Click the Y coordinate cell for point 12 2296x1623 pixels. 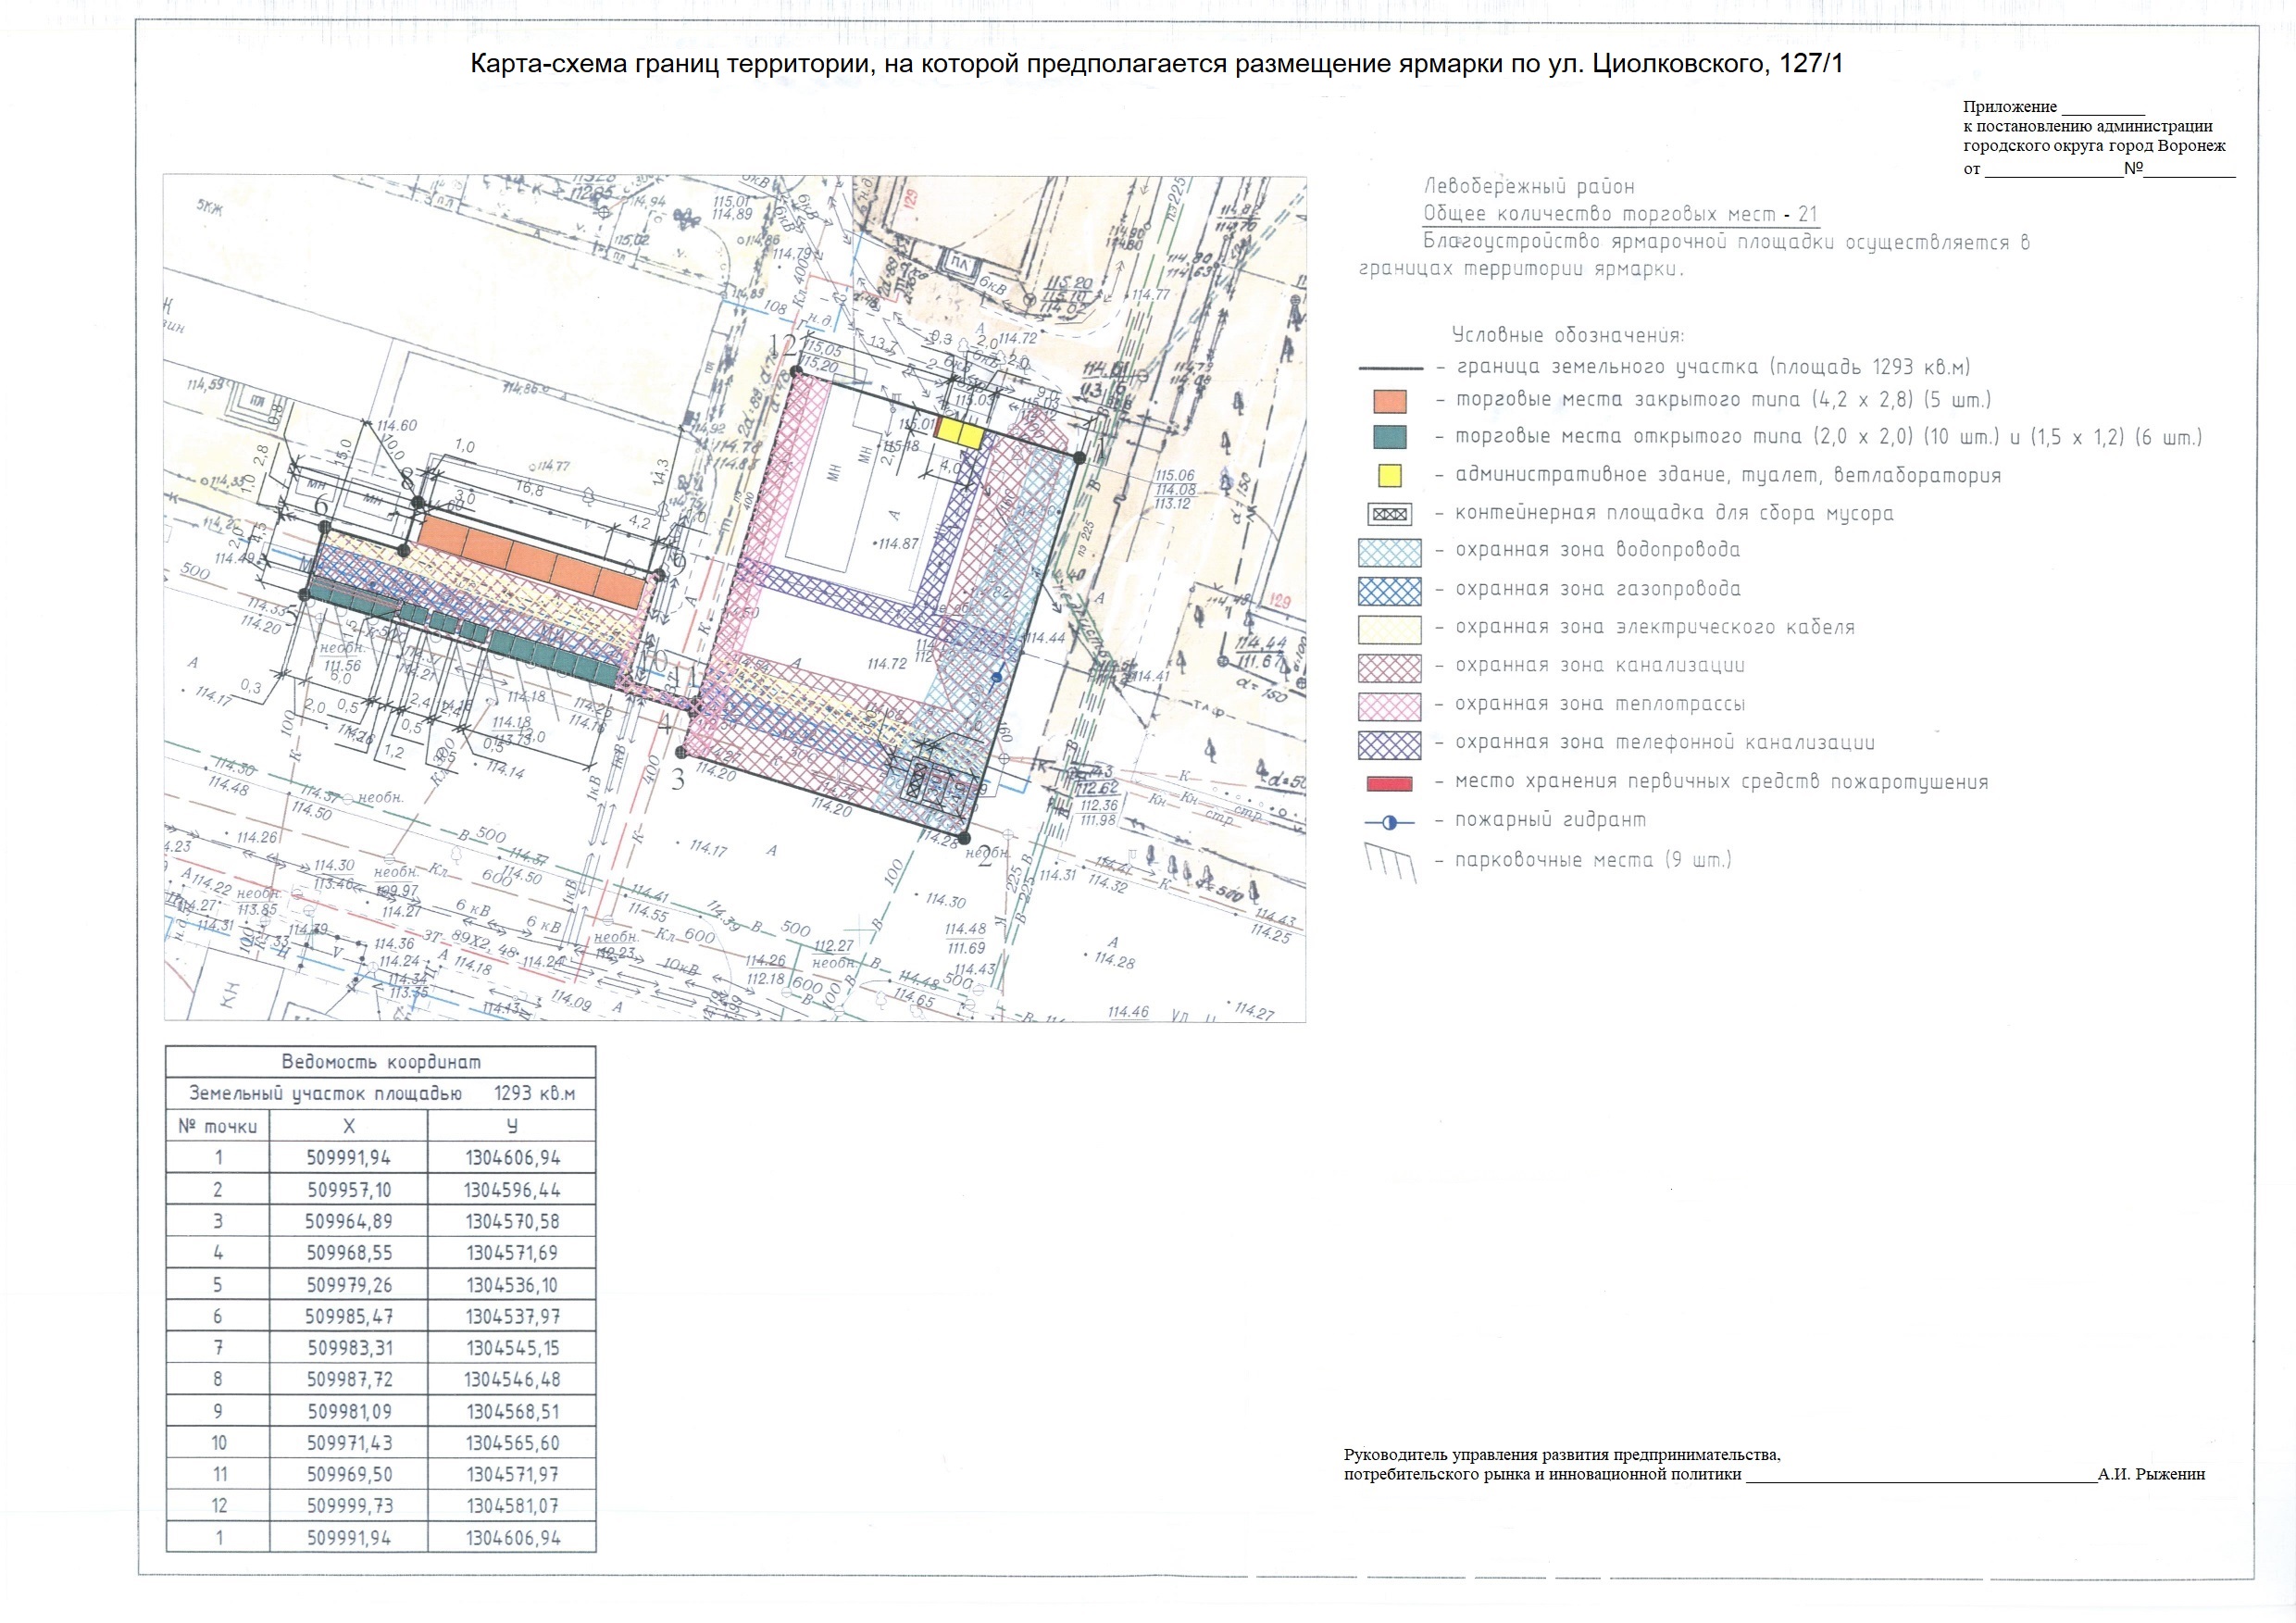tap(512, 1506)
